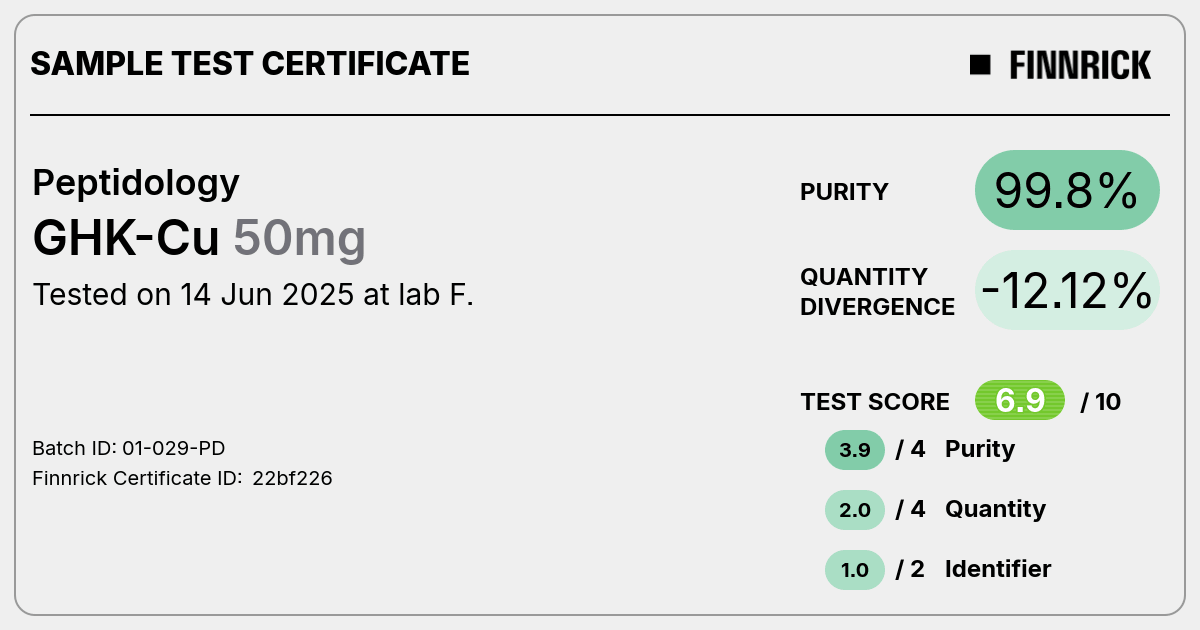This screenshot has width=1200, height=630.
Task: Click the 2.0 quantity score pill
Action: [x=855, y=510]
